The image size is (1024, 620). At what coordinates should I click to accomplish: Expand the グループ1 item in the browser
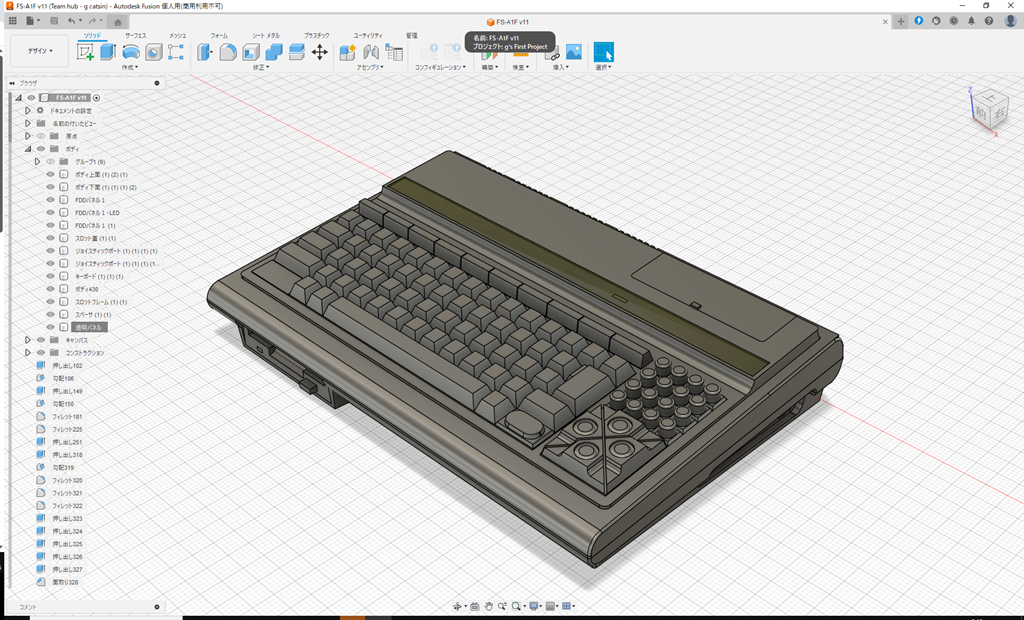[x=37, y=160]
